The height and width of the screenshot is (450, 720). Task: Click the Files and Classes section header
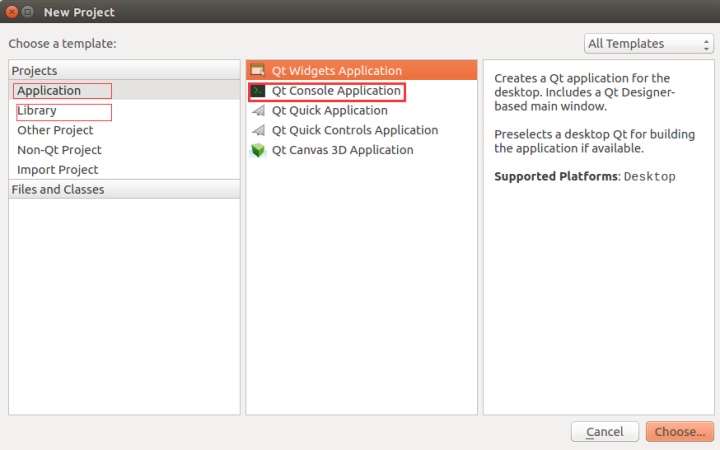pos(124,189)
